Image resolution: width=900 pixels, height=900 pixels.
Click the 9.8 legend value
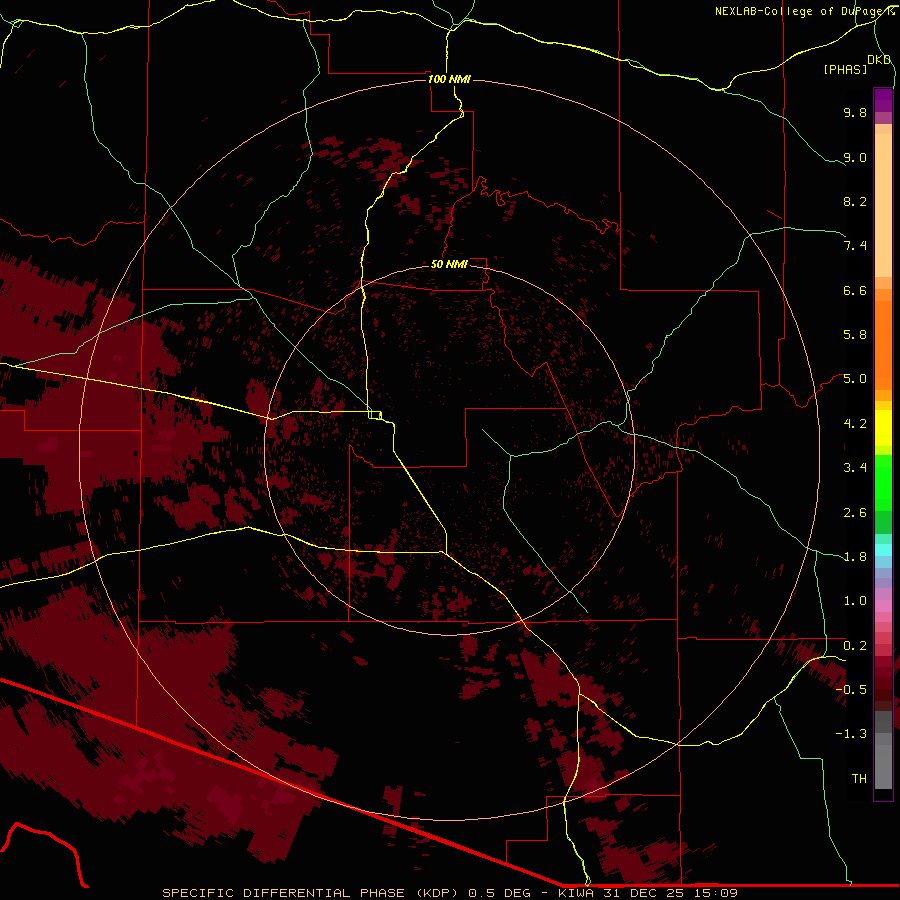pos(855,112)
